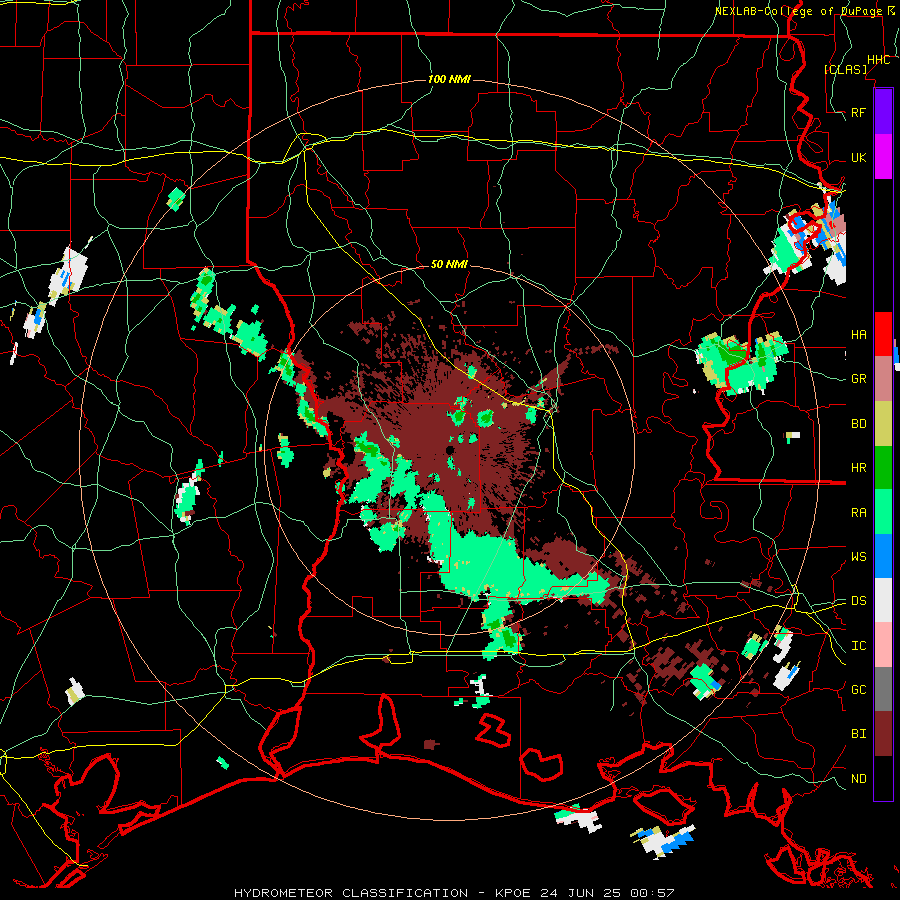
Task: Click the HA red legend swatch
Action: pos(883,334)
